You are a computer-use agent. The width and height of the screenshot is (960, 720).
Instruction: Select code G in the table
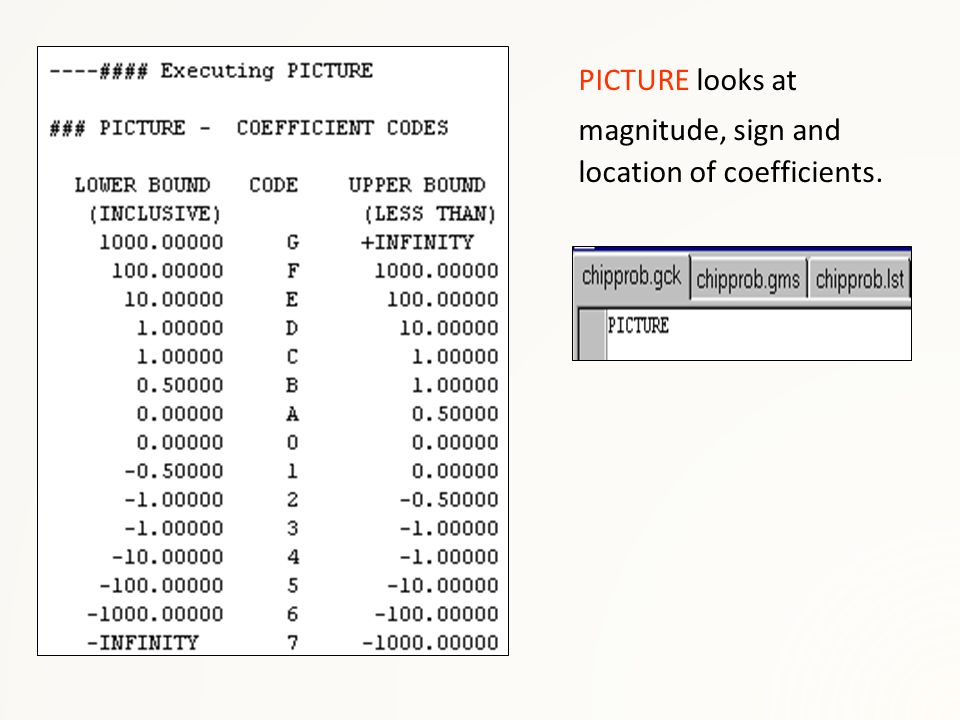293,242
